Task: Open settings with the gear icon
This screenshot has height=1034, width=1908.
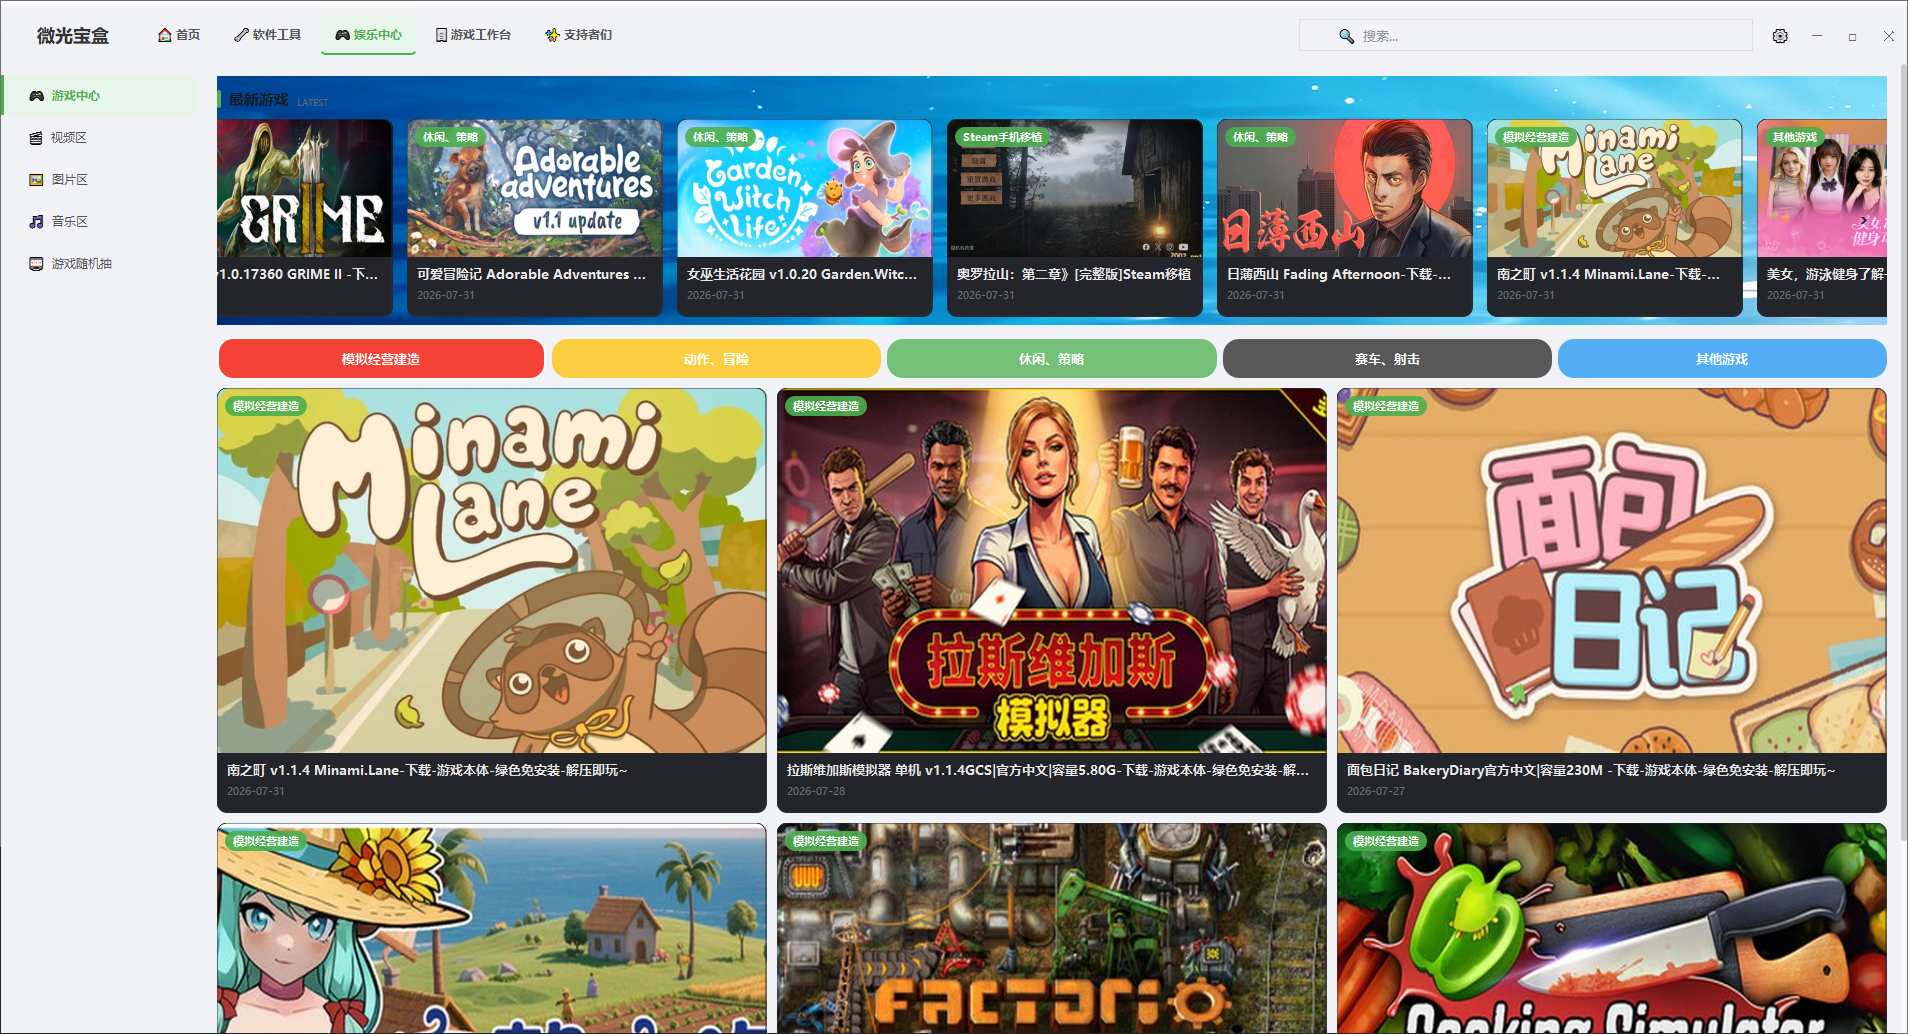Action: pos(1780,36)
